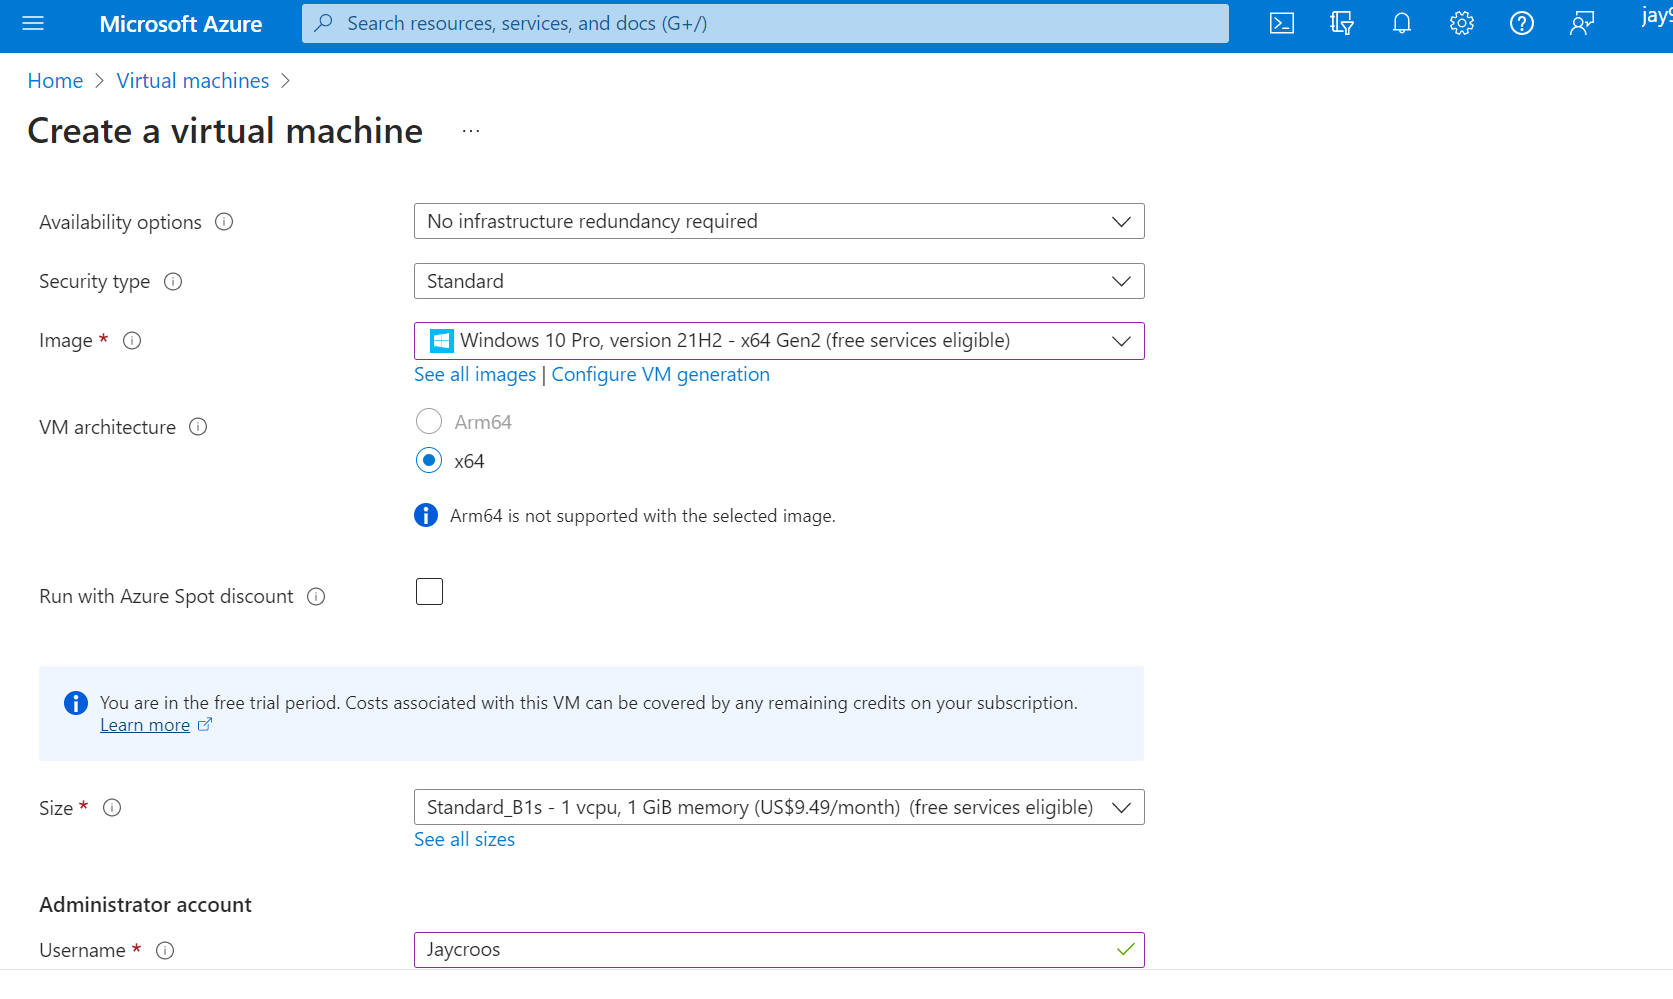Open the account menu at top right
1673x999 pixels.
click(x=1657, y=17)
